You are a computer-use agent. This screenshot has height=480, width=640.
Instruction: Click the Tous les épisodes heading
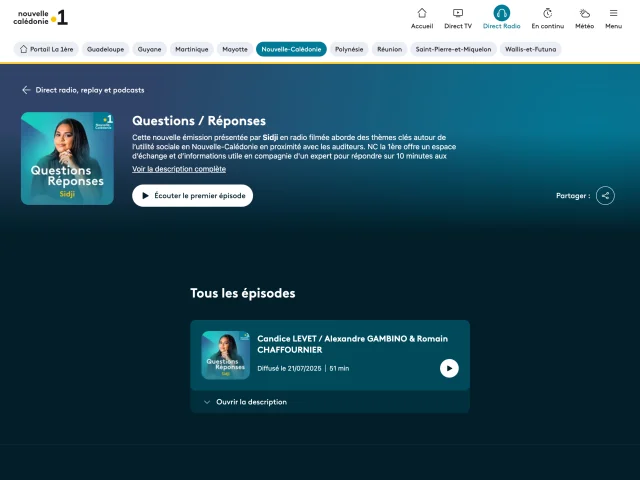click(242, 293)
